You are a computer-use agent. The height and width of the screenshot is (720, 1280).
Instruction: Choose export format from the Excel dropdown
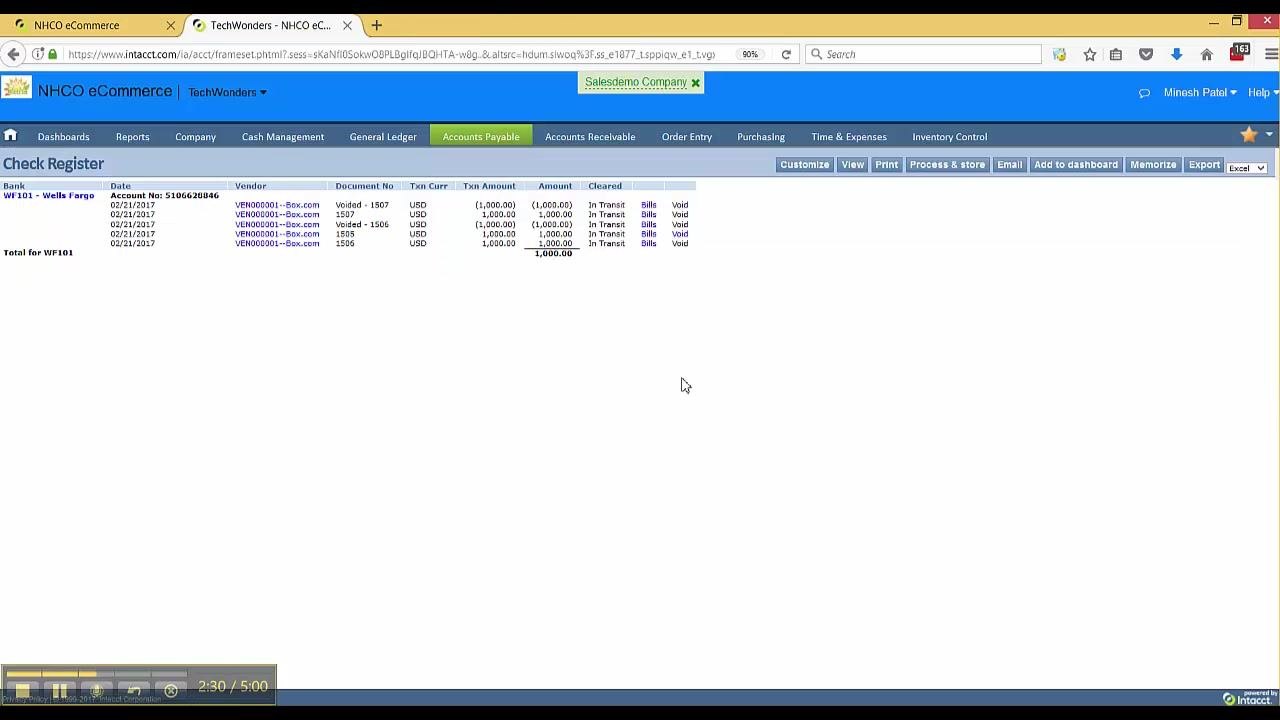(x=1247, y=167)
